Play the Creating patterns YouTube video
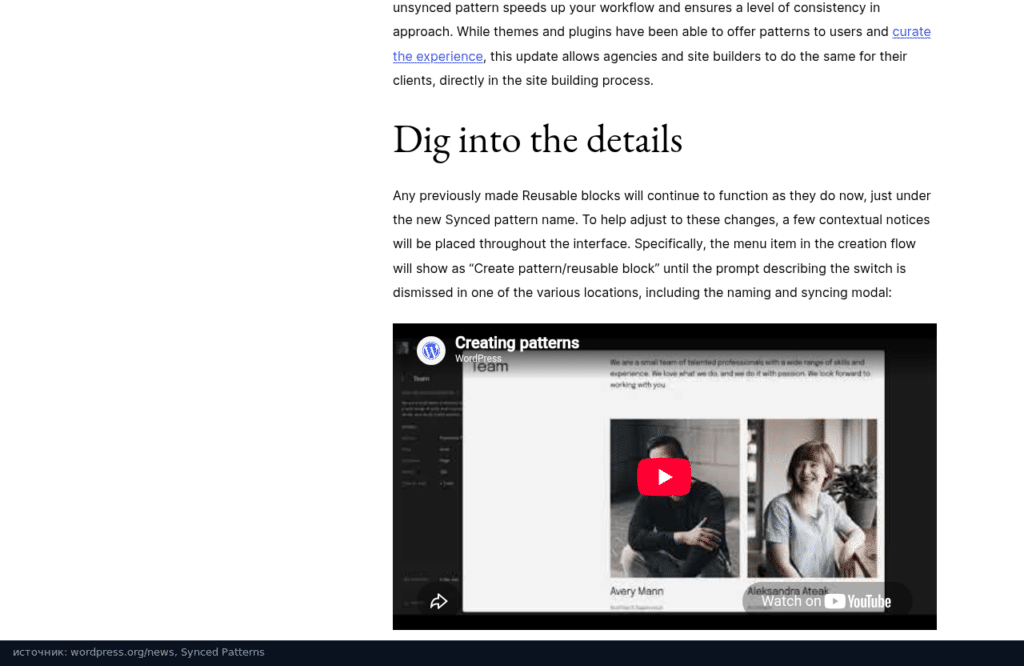 click(x=664, y=477)
